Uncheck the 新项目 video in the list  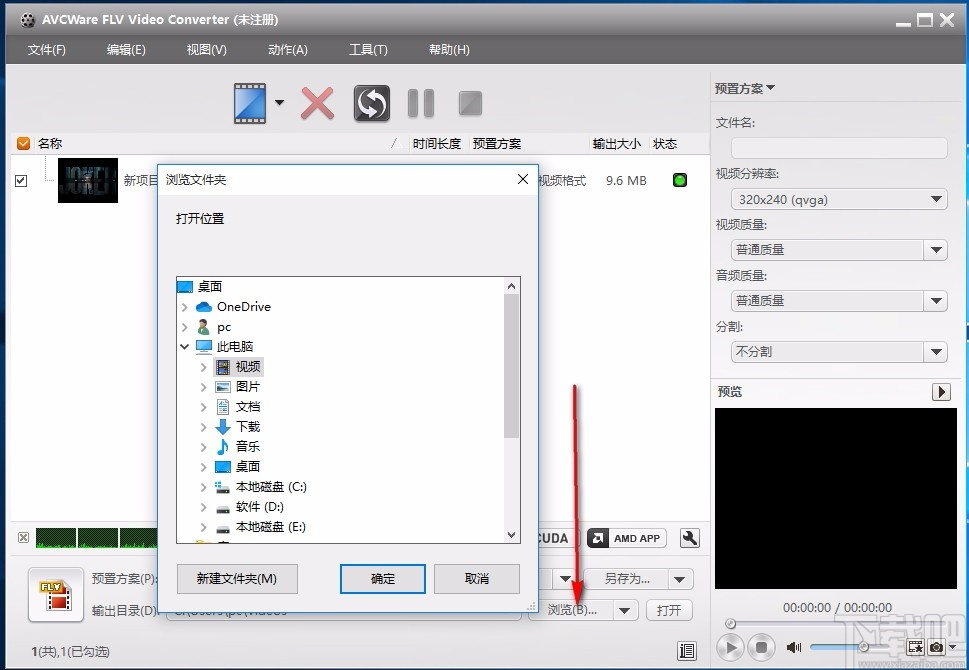(21, 181)
